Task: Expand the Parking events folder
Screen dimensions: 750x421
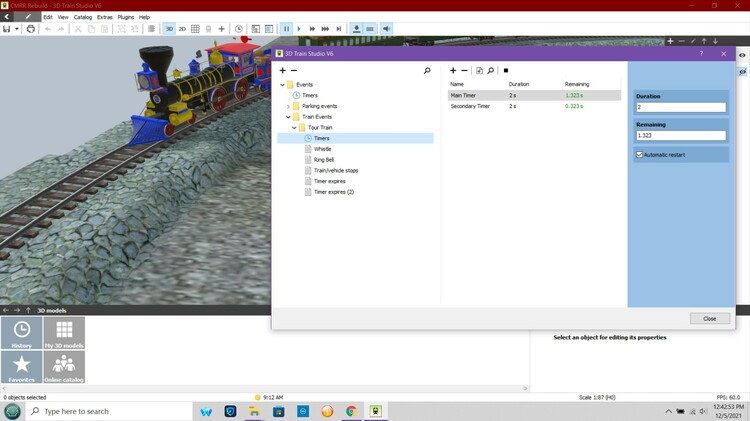Action: coord(288,106)
